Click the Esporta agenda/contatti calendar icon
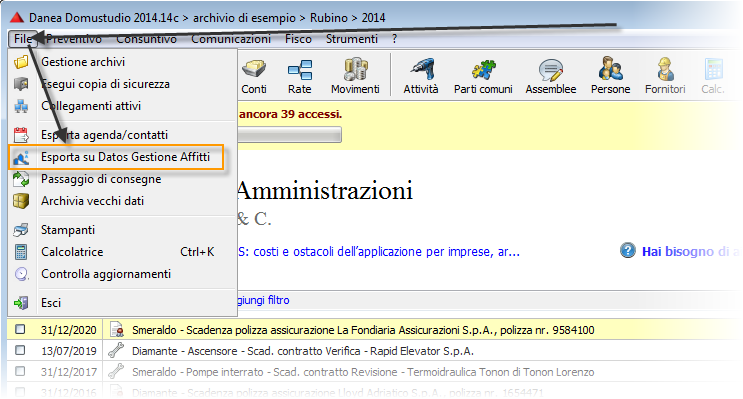Image resolution: width=743 pixels, height=399 pixels. click(x=21, y=135)
